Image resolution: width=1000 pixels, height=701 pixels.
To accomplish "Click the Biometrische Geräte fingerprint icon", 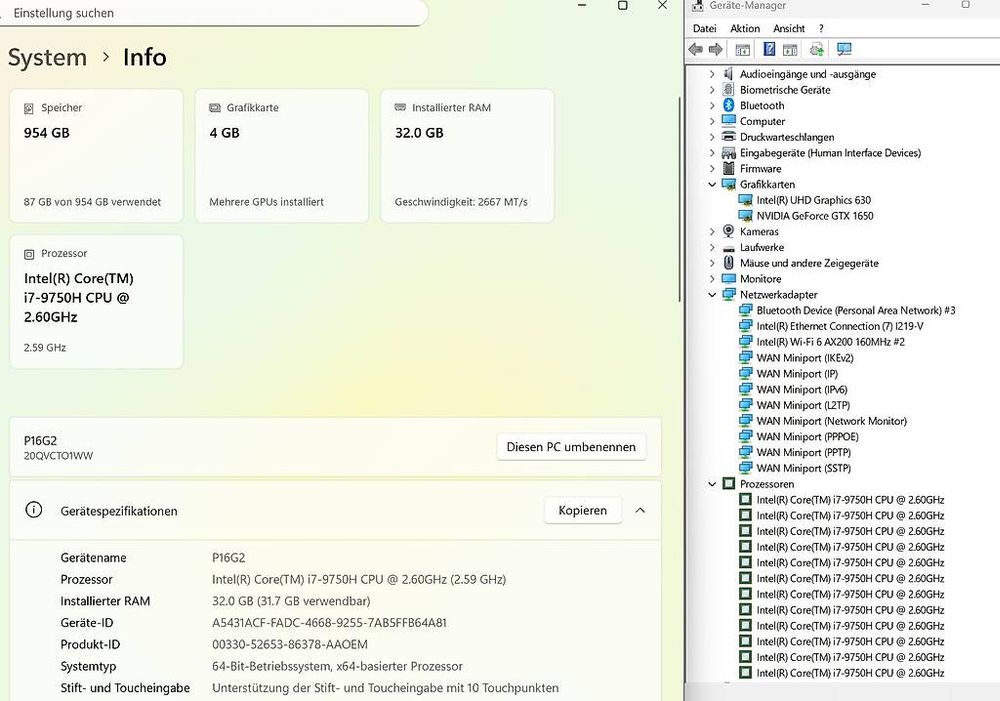I will [729, 90].
